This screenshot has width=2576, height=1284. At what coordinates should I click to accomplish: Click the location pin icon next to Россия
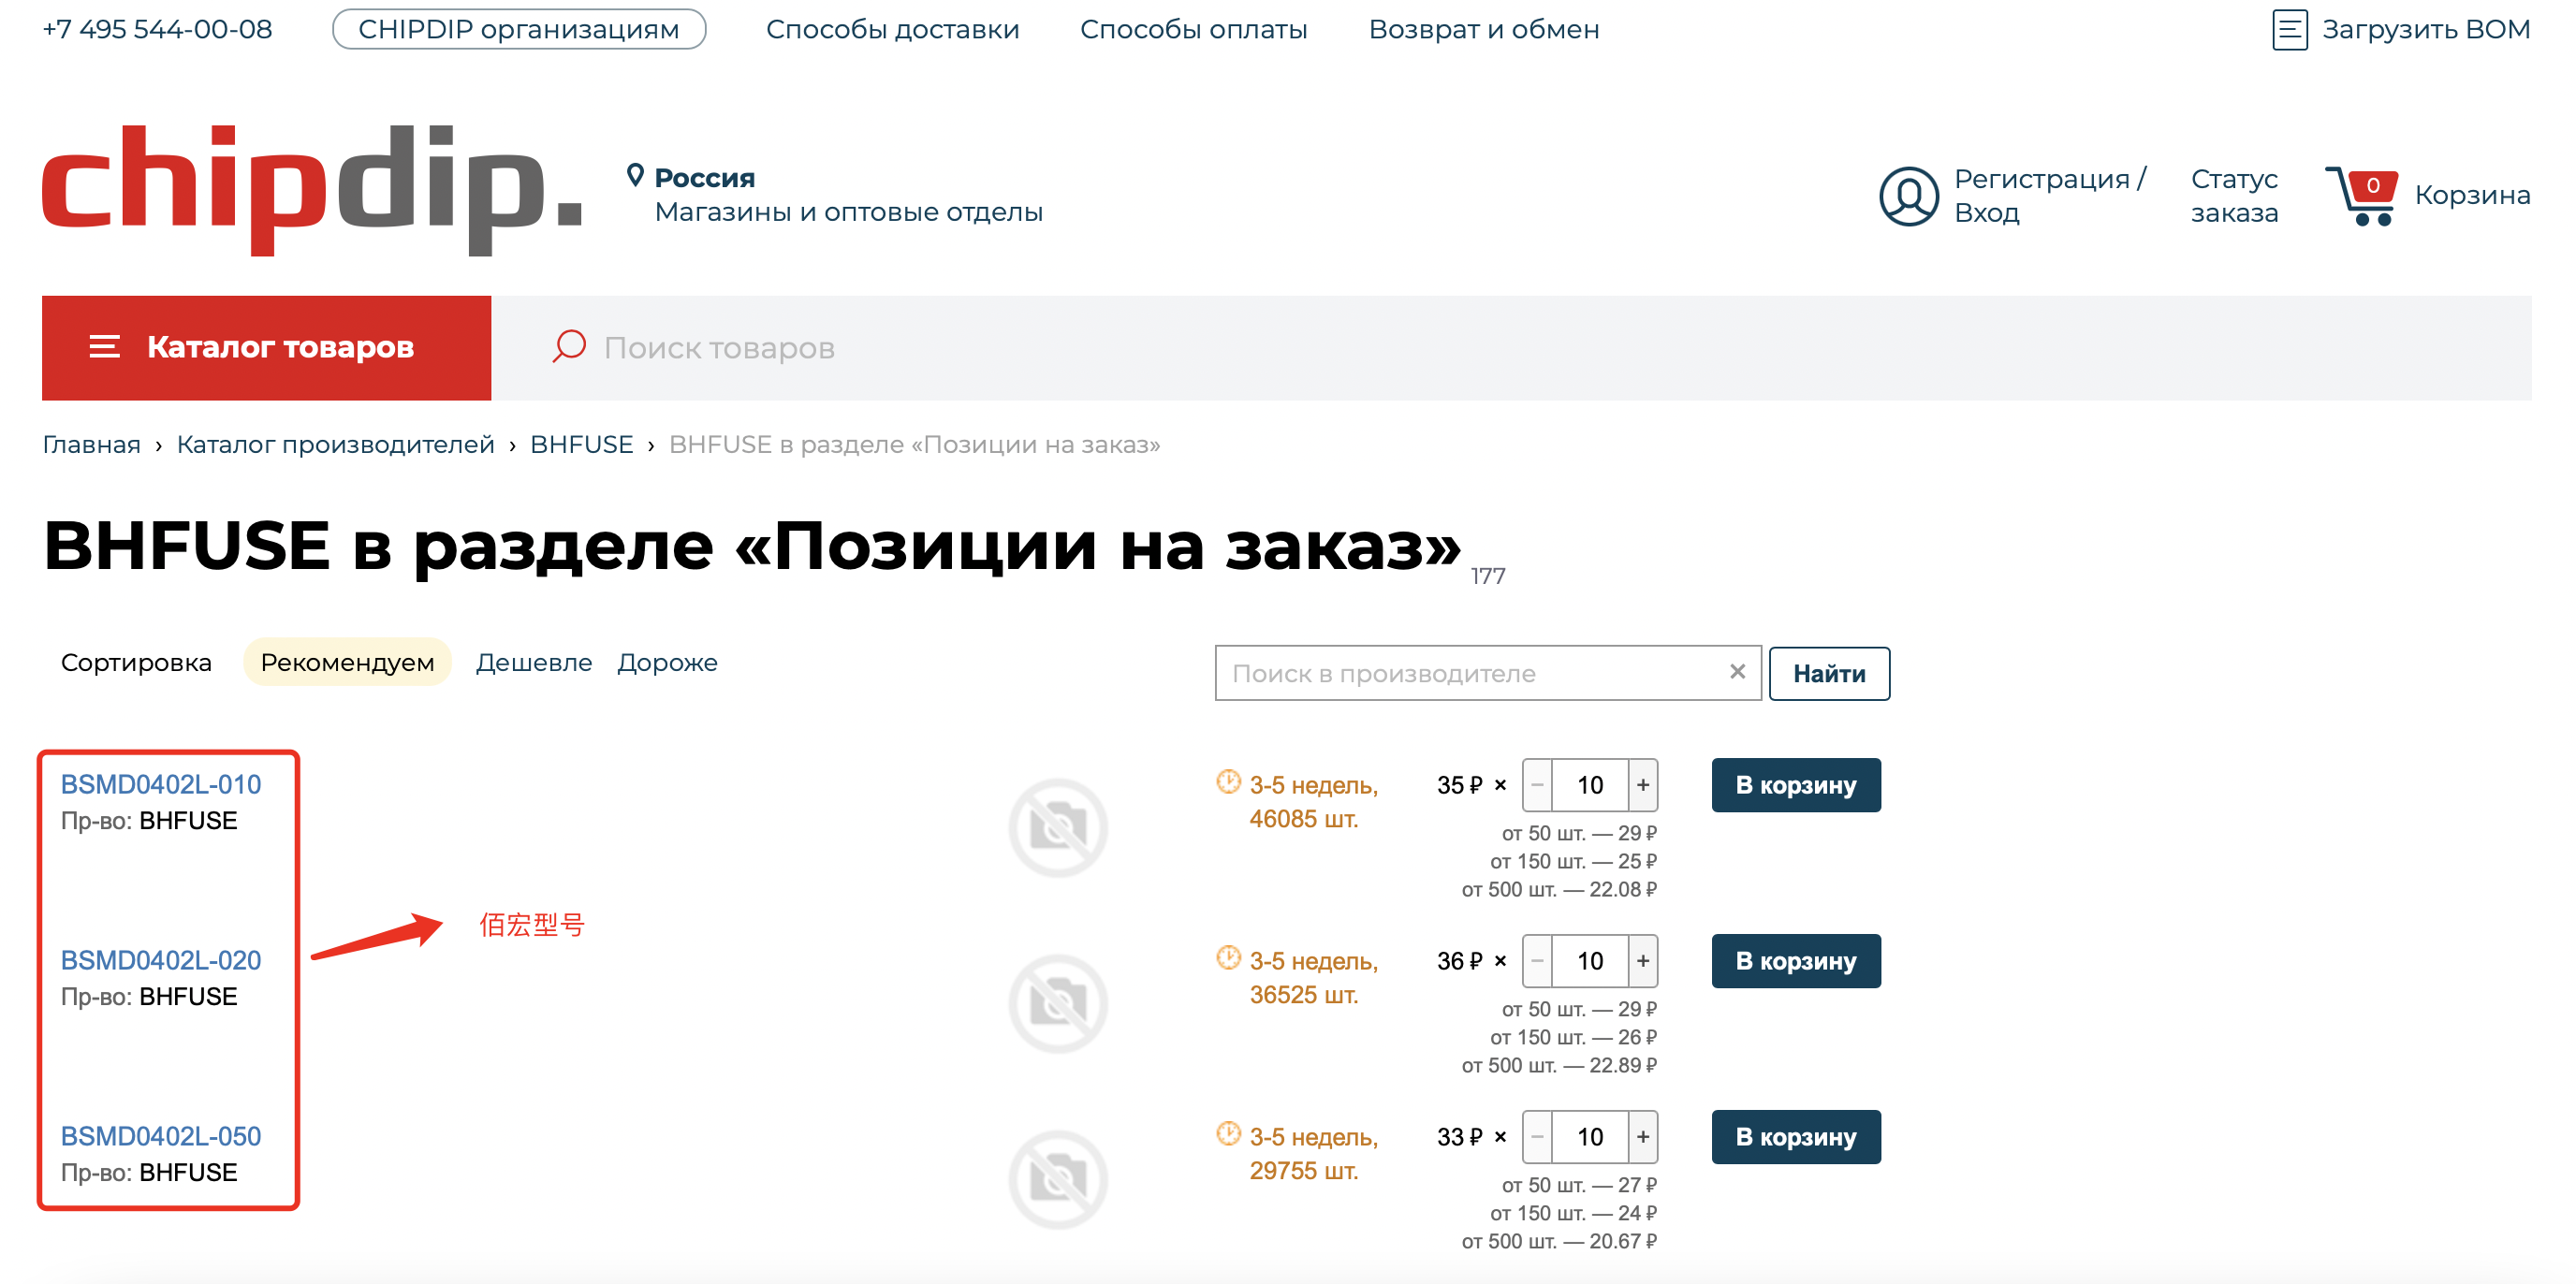pyautogui.click(x=634, y=176)
